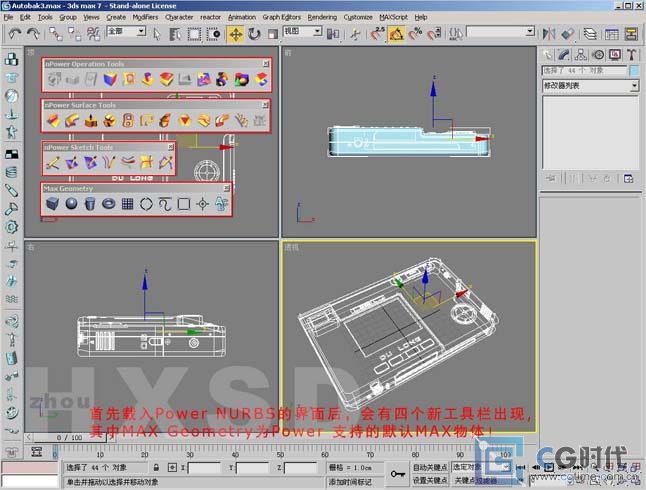Image resolution: width=646 pixels, height=490 pixels.
Task: Open the File menu
Action: click(8, 17)
